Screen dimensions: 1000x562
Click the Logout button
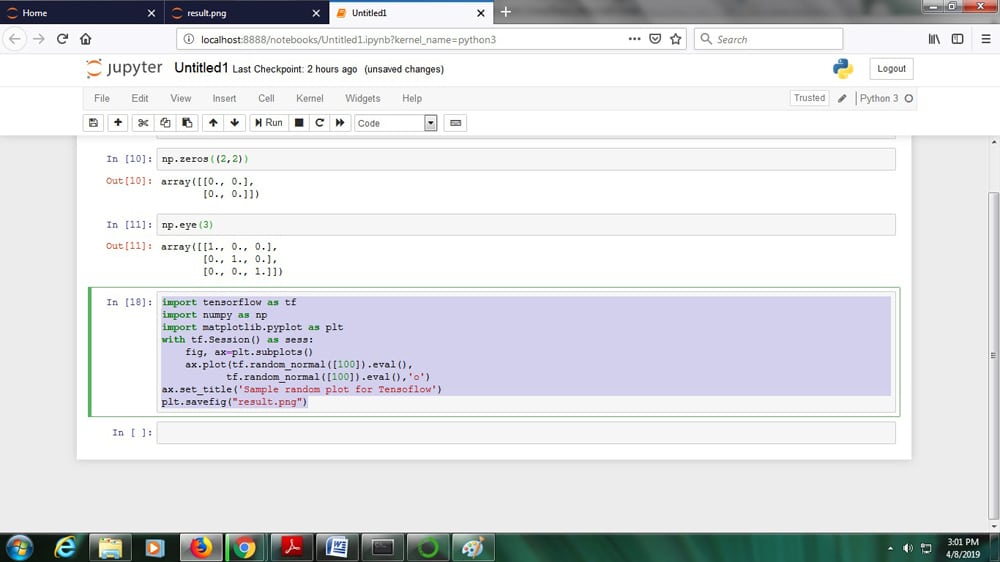tap(891, 69)
